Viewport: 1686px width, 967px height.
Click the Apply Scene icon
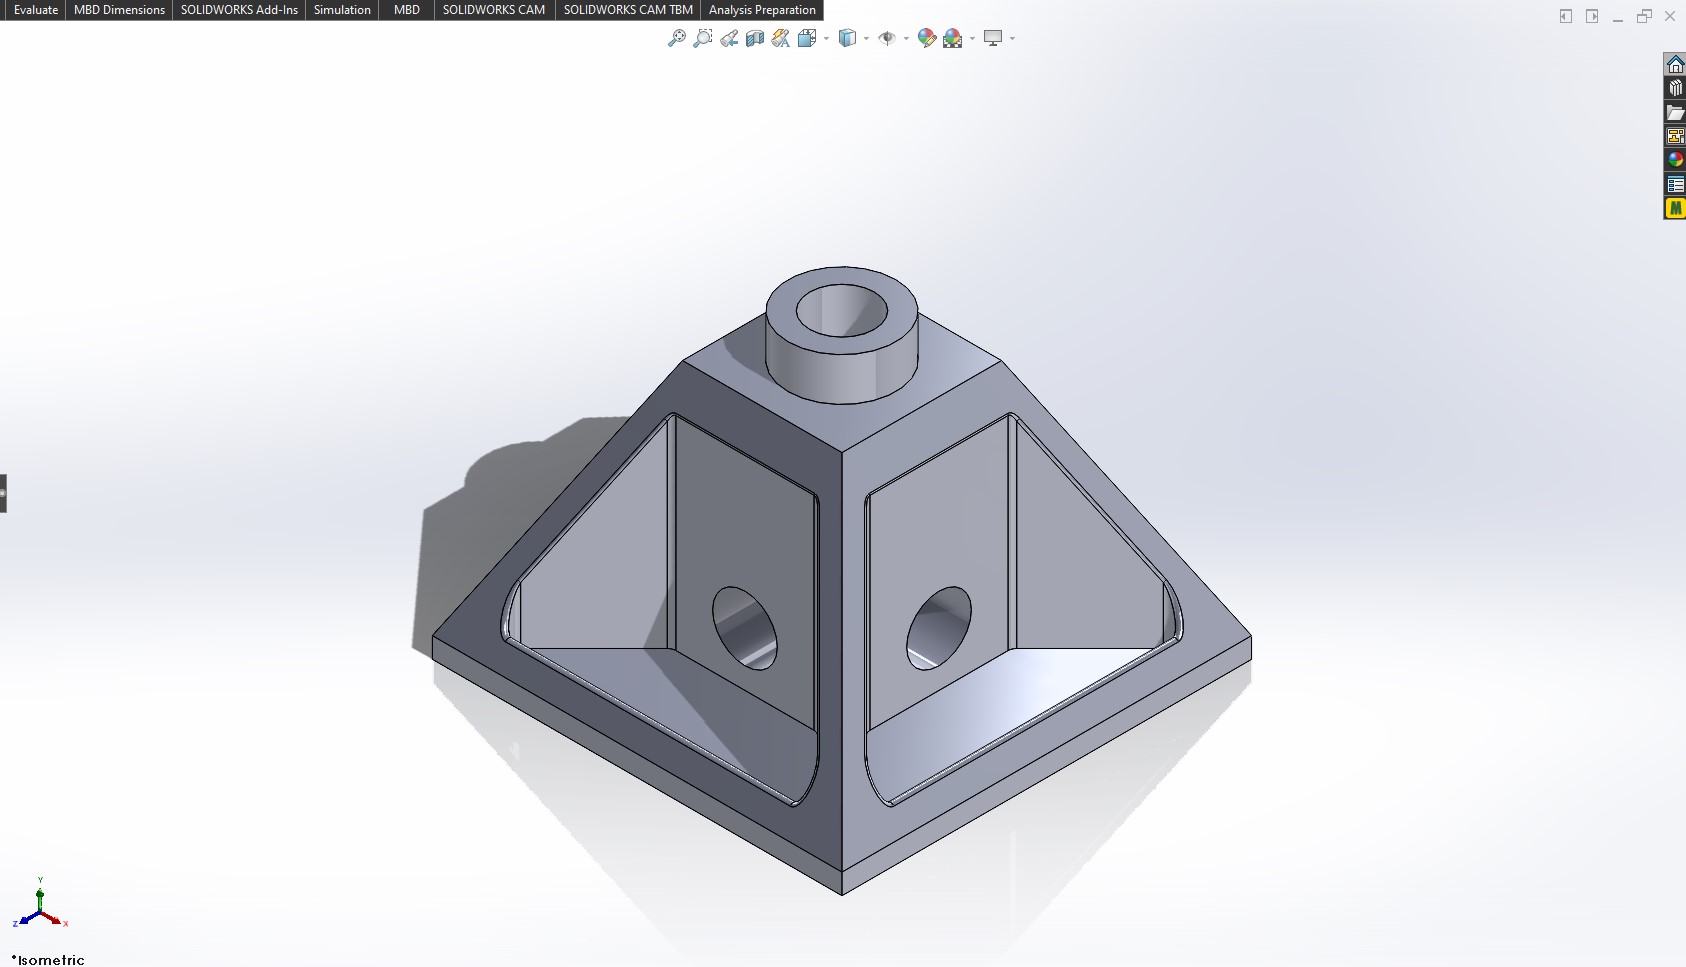tap(953, 38)
